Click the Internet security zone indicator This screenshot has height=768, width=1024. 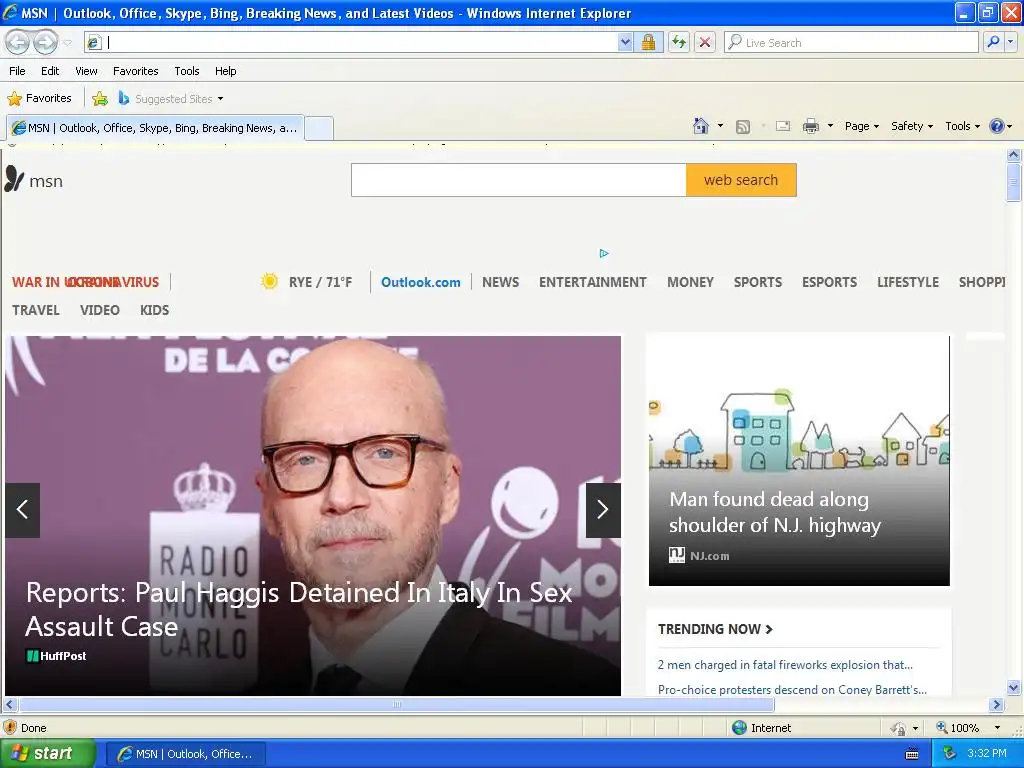click(762, 728)
